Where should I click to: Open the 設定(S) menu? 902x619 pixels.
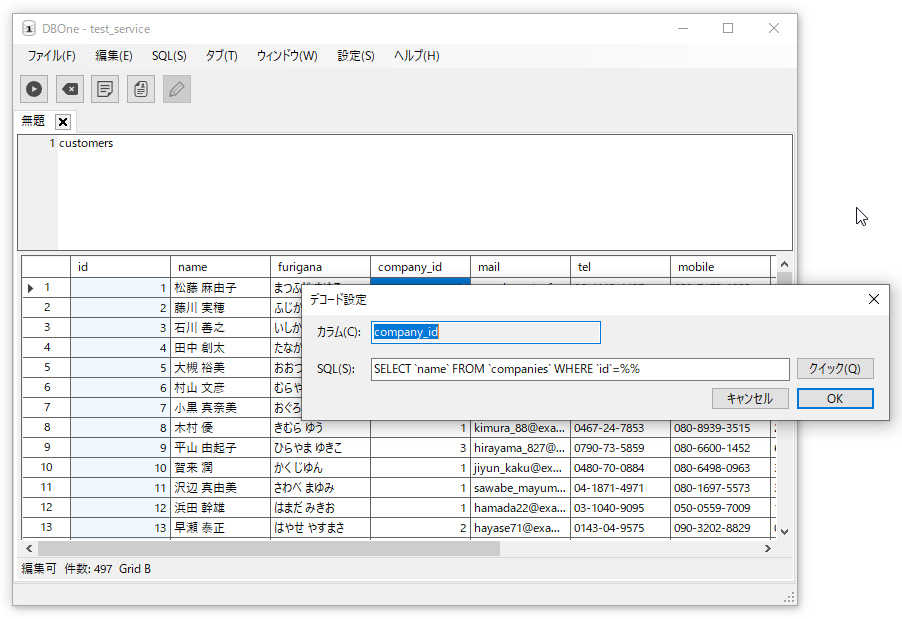pyautogui.click(x=356, y=56)
